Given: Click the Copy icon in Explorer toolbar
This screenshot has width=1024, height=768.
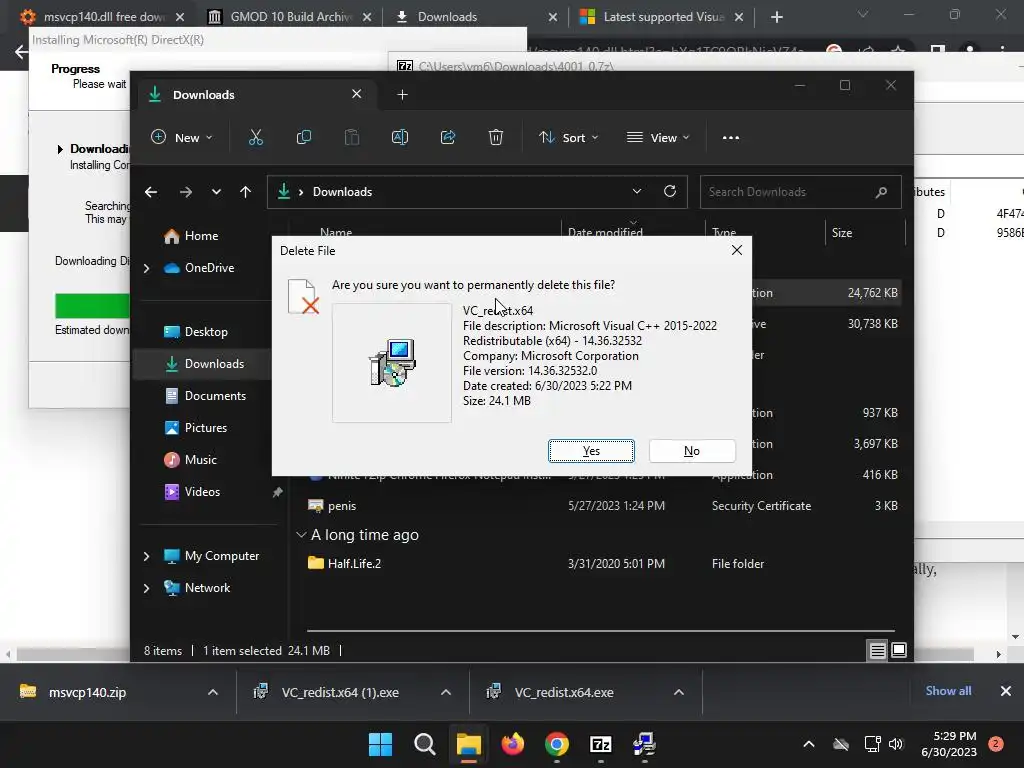Looking at the screenshot, I should click(304, 138).
